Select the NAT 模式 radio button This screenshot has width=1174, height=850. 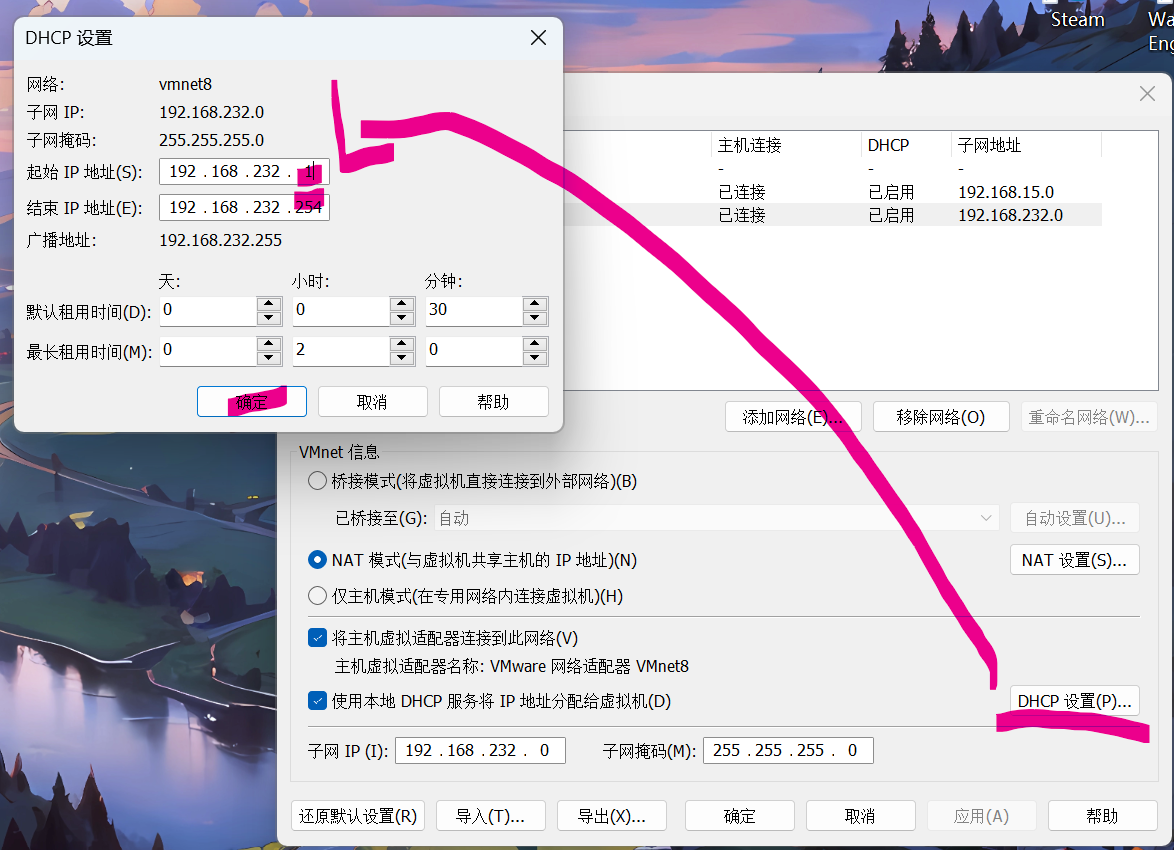pos(316,560)
